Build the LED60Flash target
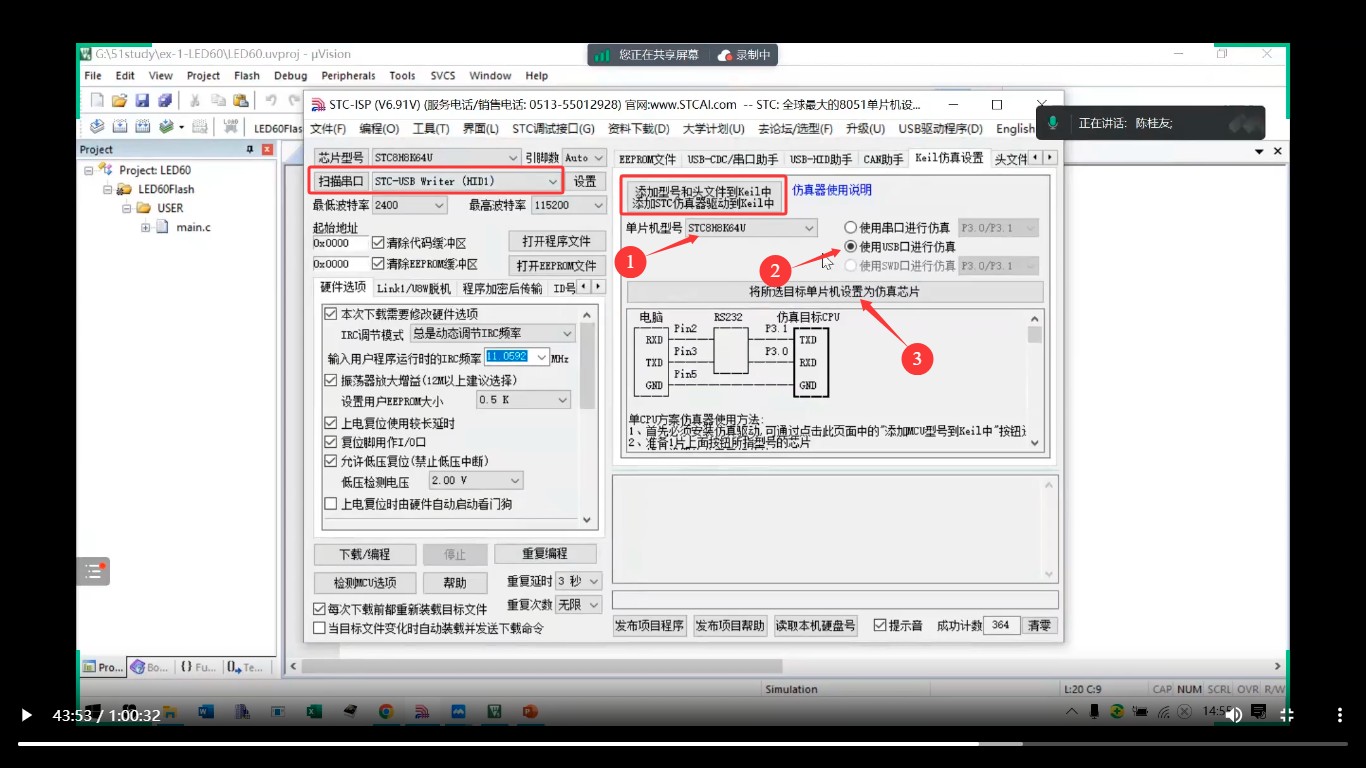This screenshot has width=1366, height=768. (x=119, y=127)
